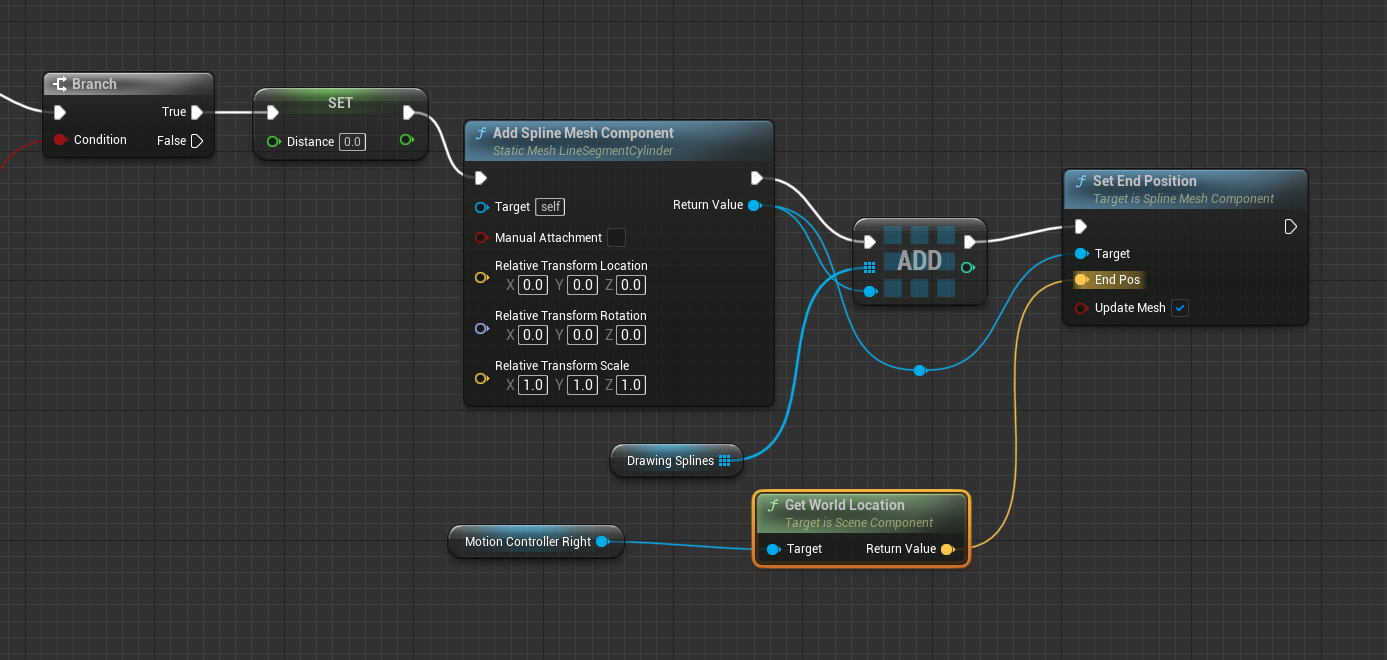Viewport: 1387px width, 660px height.
Task: Select the Add Spline Mesh Component title
Action: point(583,133)
